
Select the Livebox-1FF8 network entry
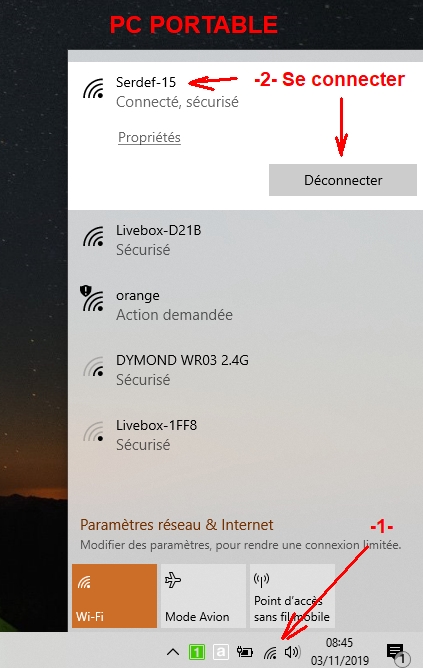[x=245, y=435]
